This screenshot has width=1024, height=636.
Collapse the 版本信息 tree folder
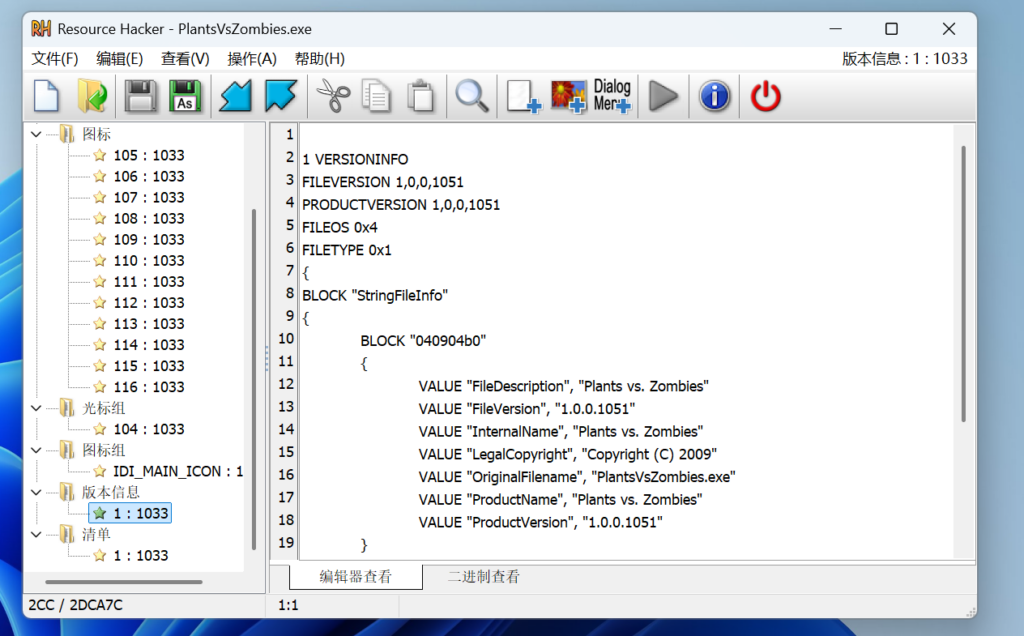click(x=37, y=492)
